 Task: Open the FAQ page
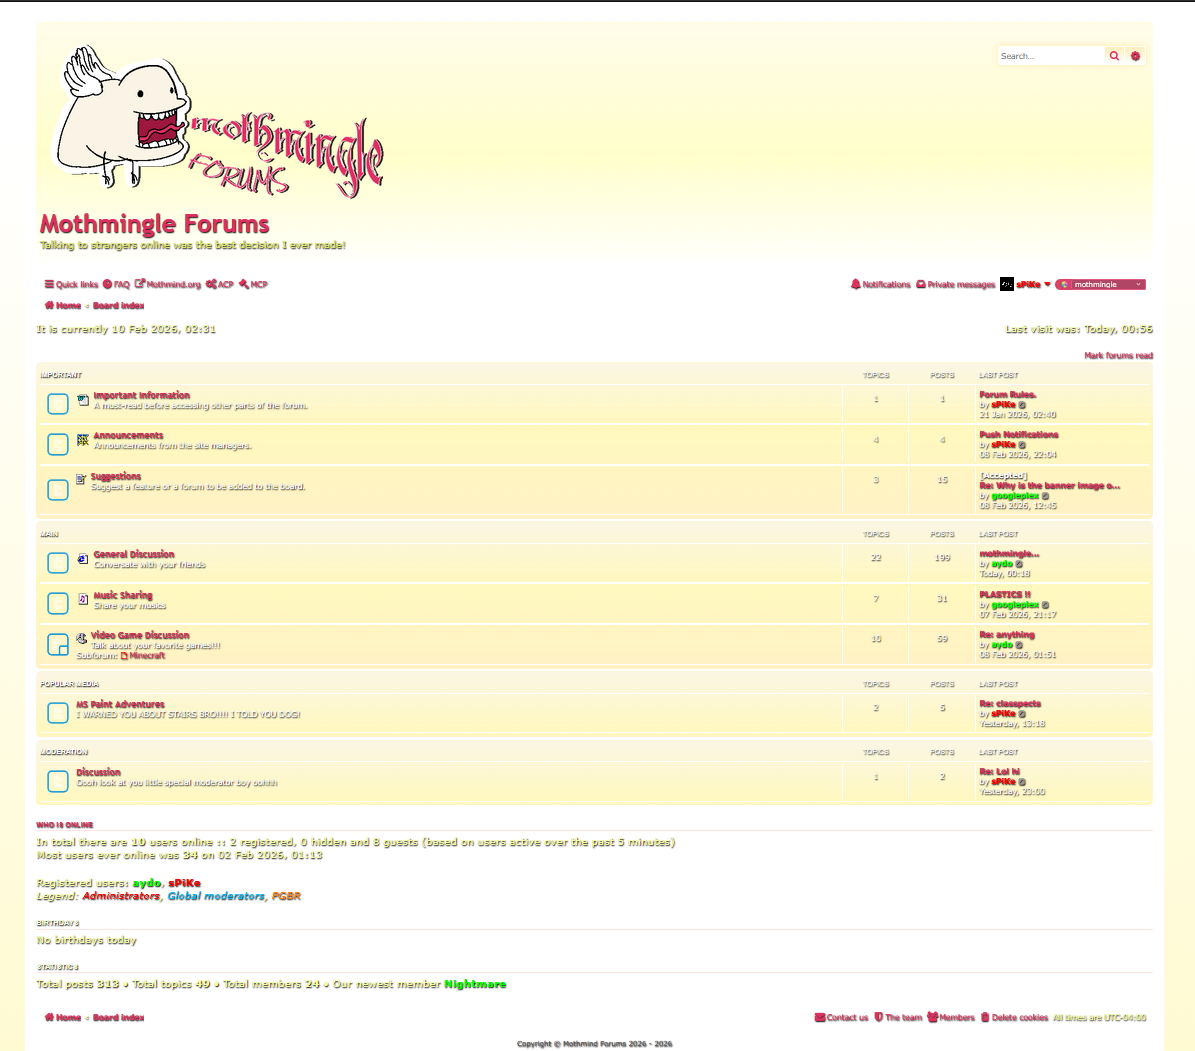(116, 285)
